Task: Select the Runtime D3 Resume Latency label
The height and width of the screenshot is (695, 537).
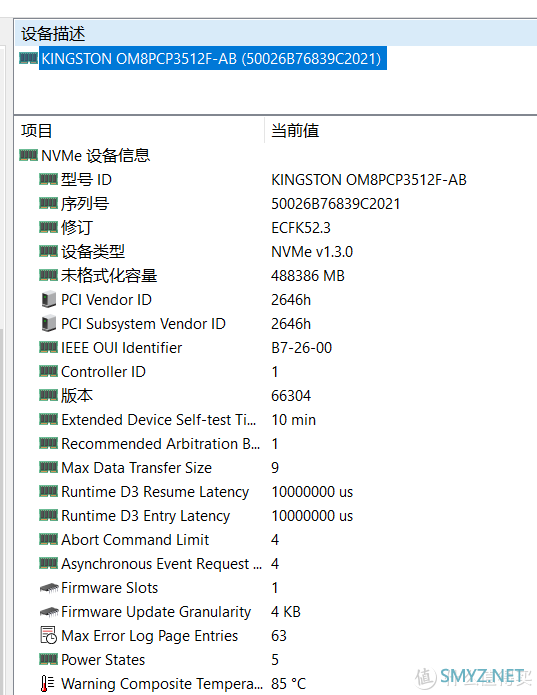Action: [155, 492]
